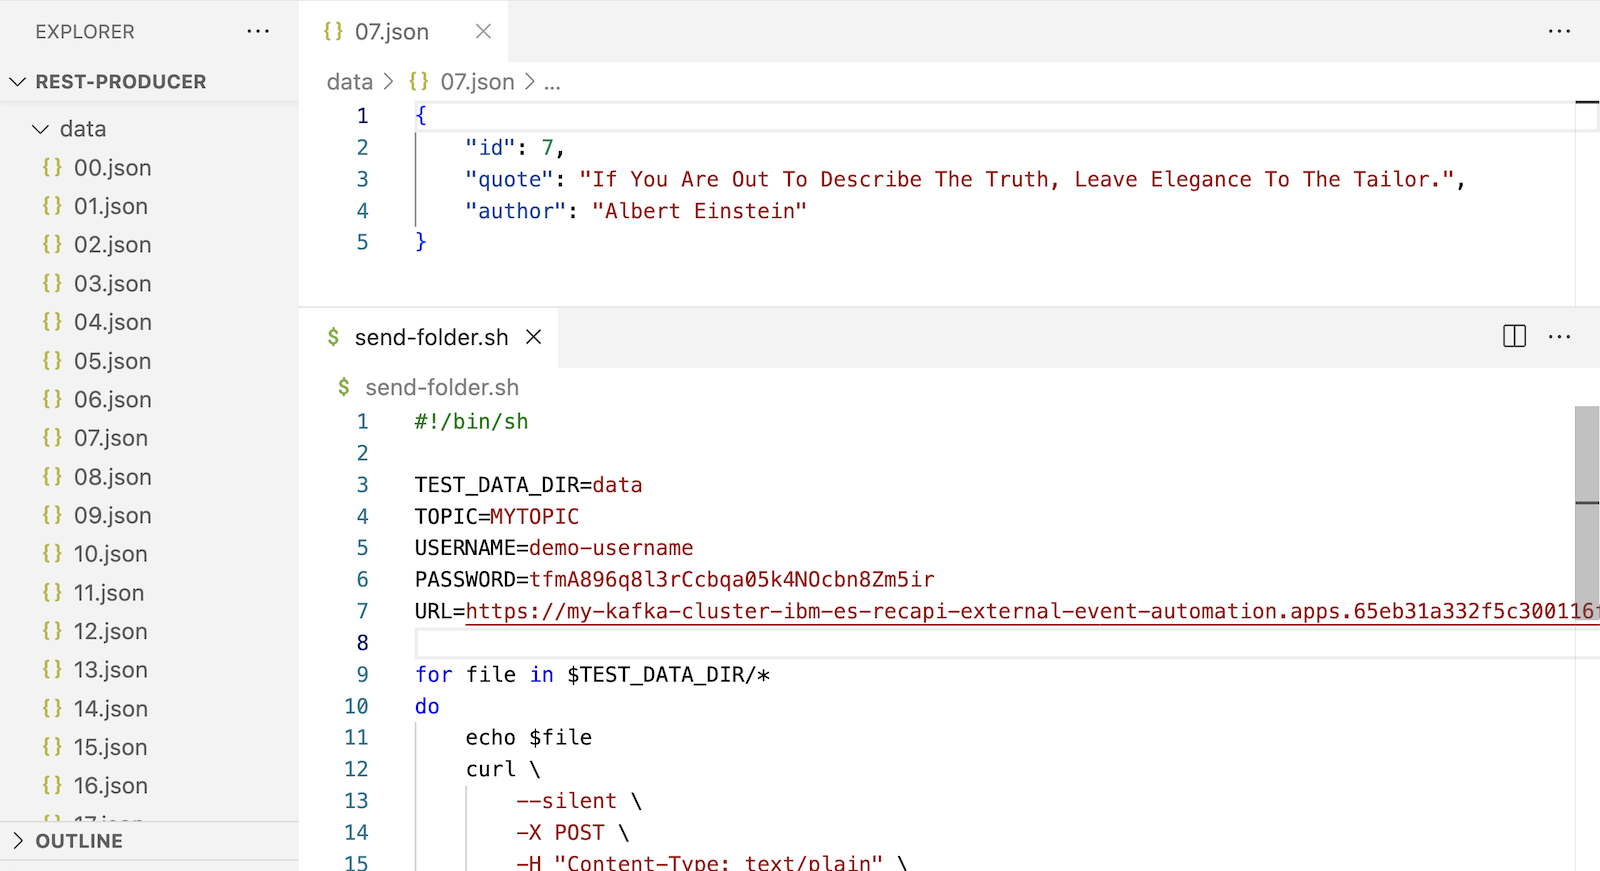This screenshot has width=1600, height=871.
Task: Collapse the data folder
Action: [41, 129]
